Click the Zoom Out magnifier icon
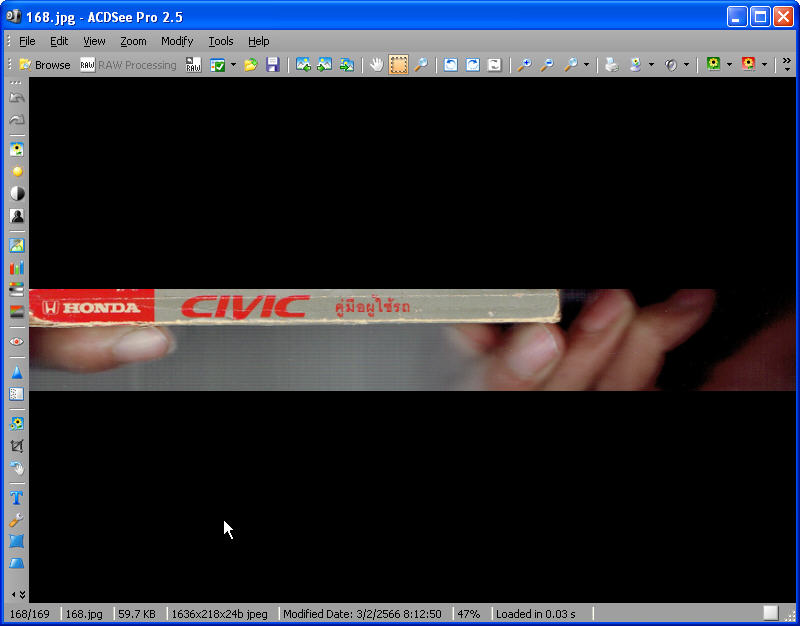 point(547,65)
